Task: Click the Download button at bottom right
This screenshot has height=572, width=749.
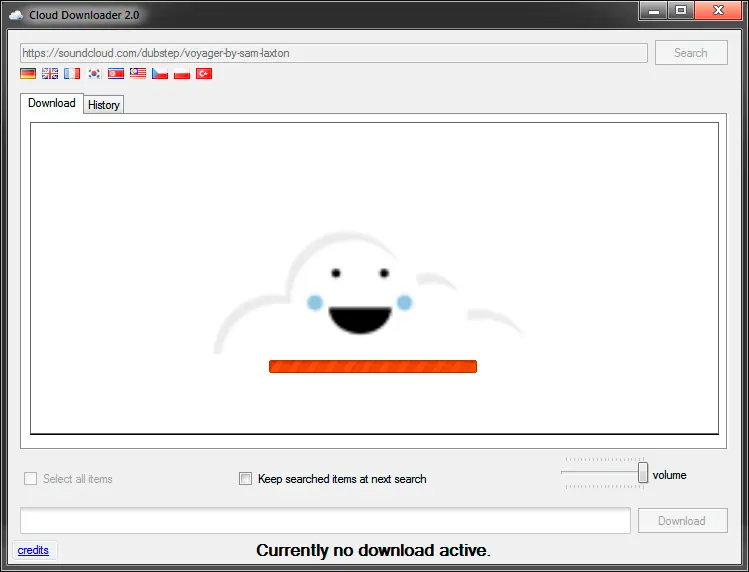Action: pos(683,520)
